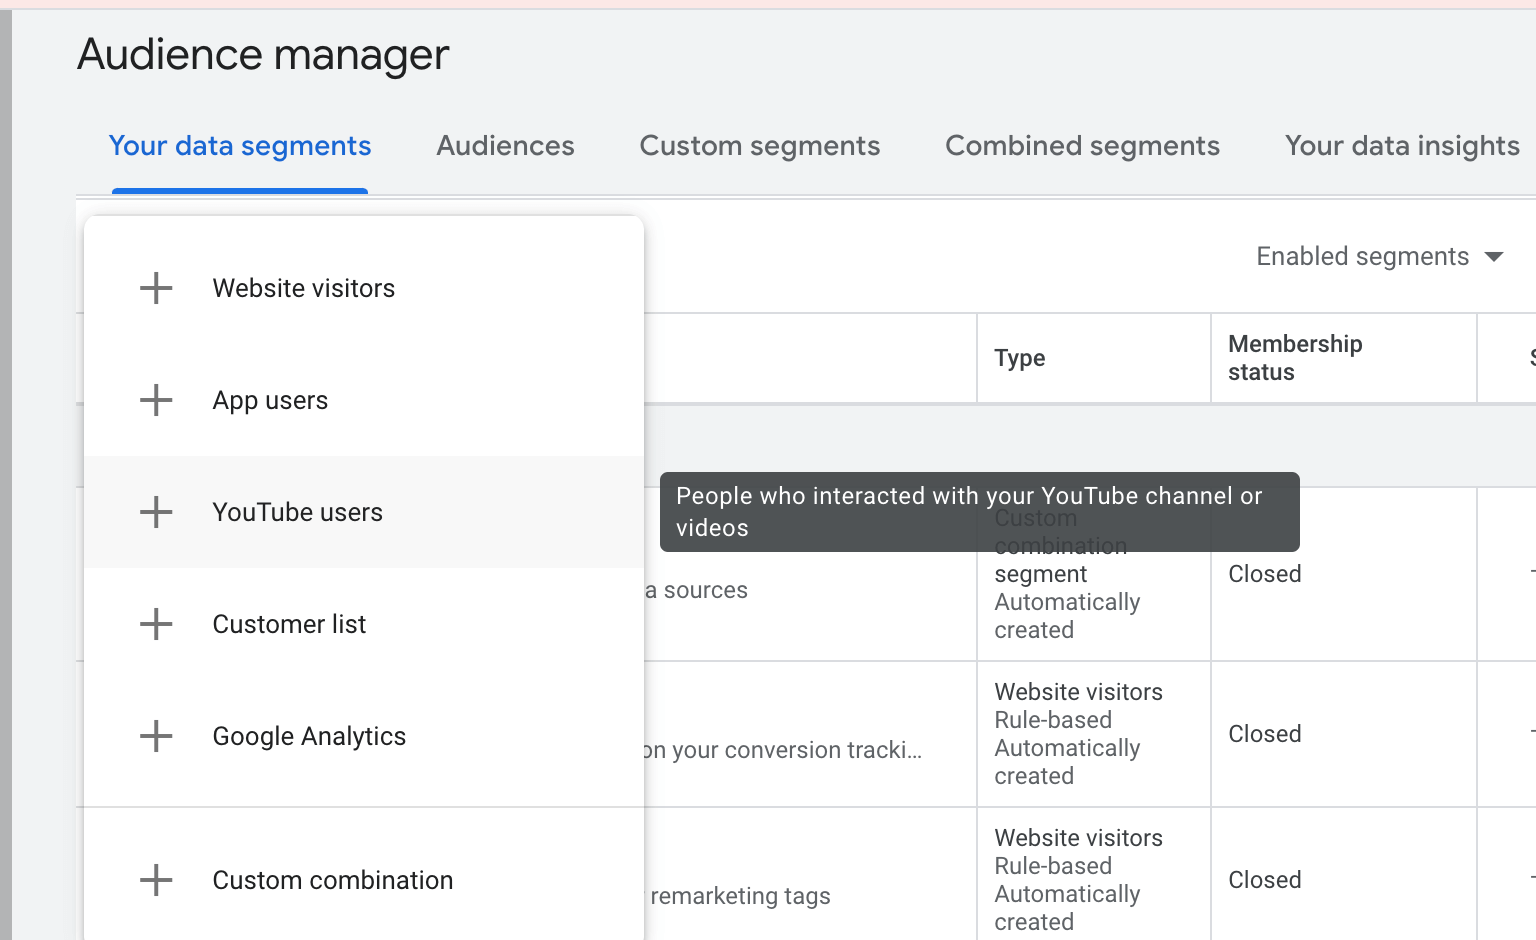Viewport: 1536px width, 940px height.
Task: Click plus icon beside Custom combination
Action: click(x=156, y=880)
